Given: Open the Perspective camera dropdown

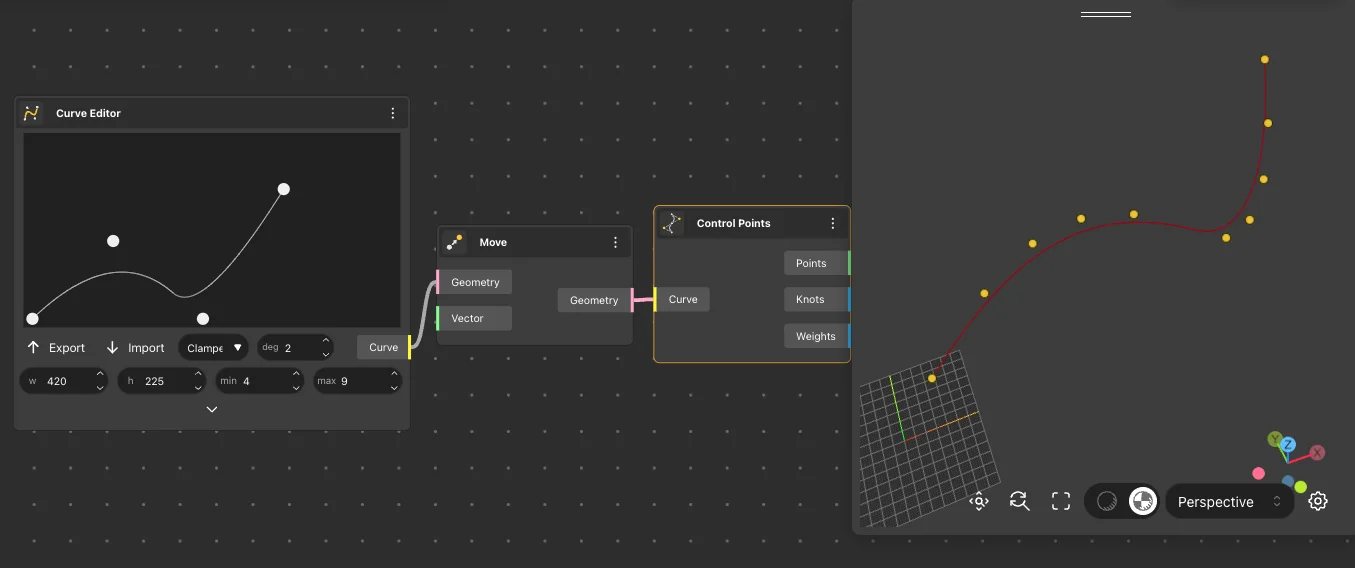Looking at the screenshot, I should [x=1229, y=502].
